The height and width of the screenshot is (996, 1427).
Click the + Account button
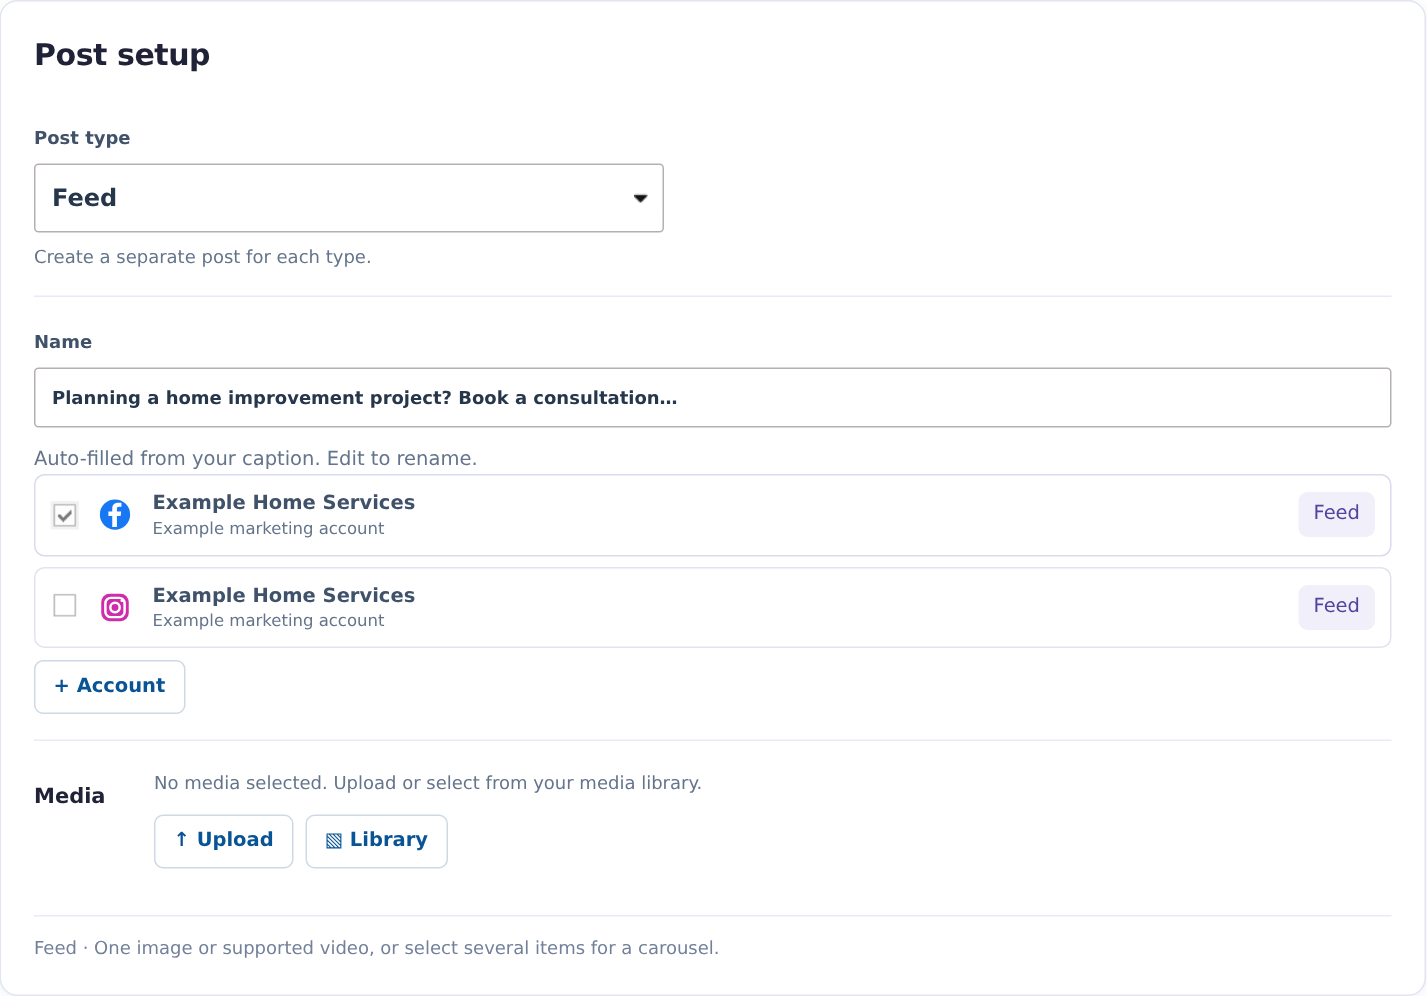click(110, 687)
